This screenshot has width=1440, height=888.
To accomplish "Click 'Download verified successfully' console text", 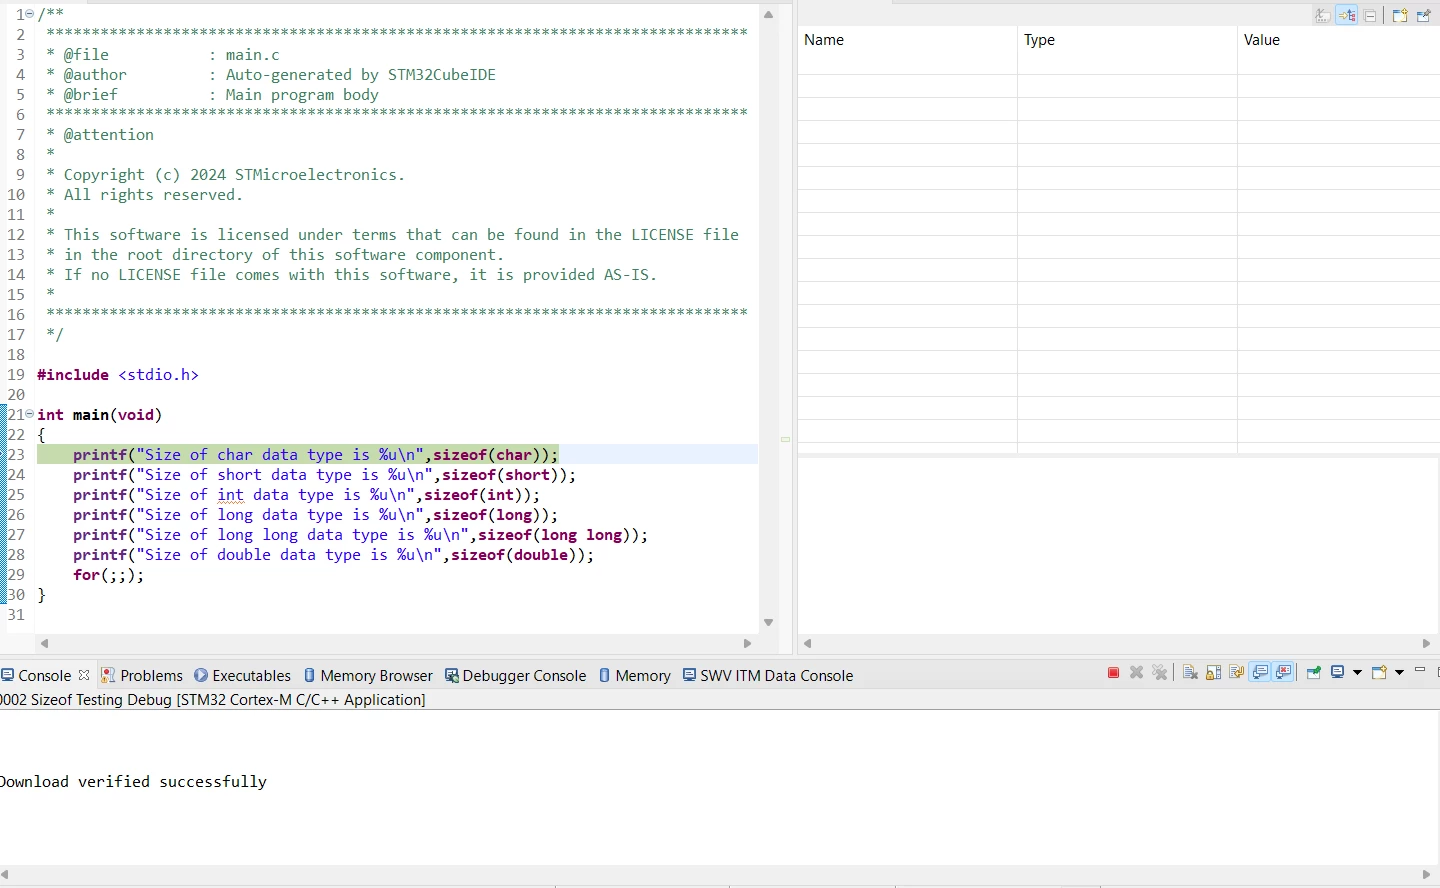I will 133,782.
